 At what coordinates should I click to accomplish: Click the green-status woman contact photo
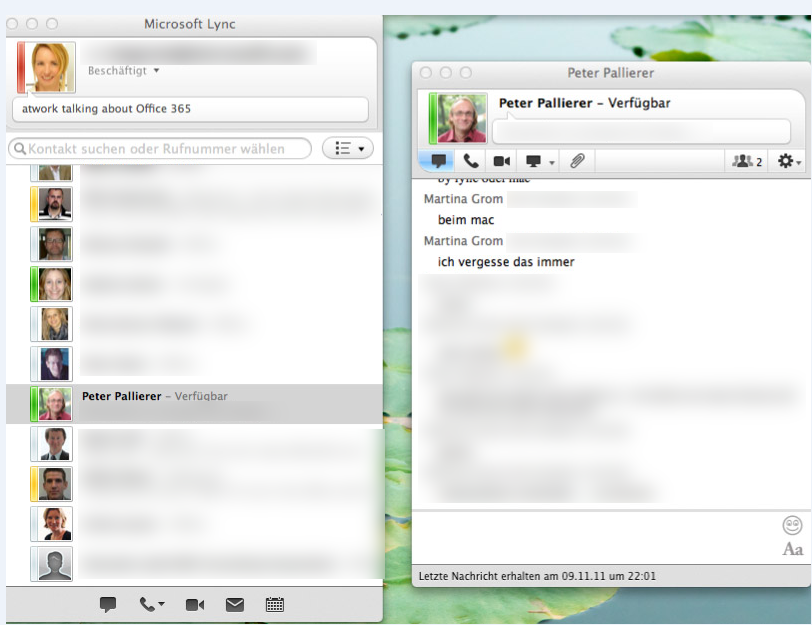(x=55, y=284)
